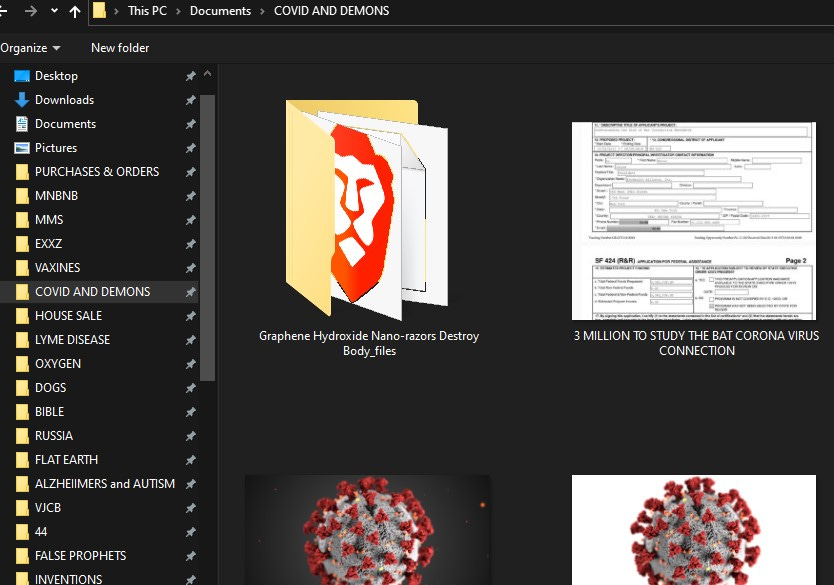Select This PC in the breadcrumb

[147, 11]
